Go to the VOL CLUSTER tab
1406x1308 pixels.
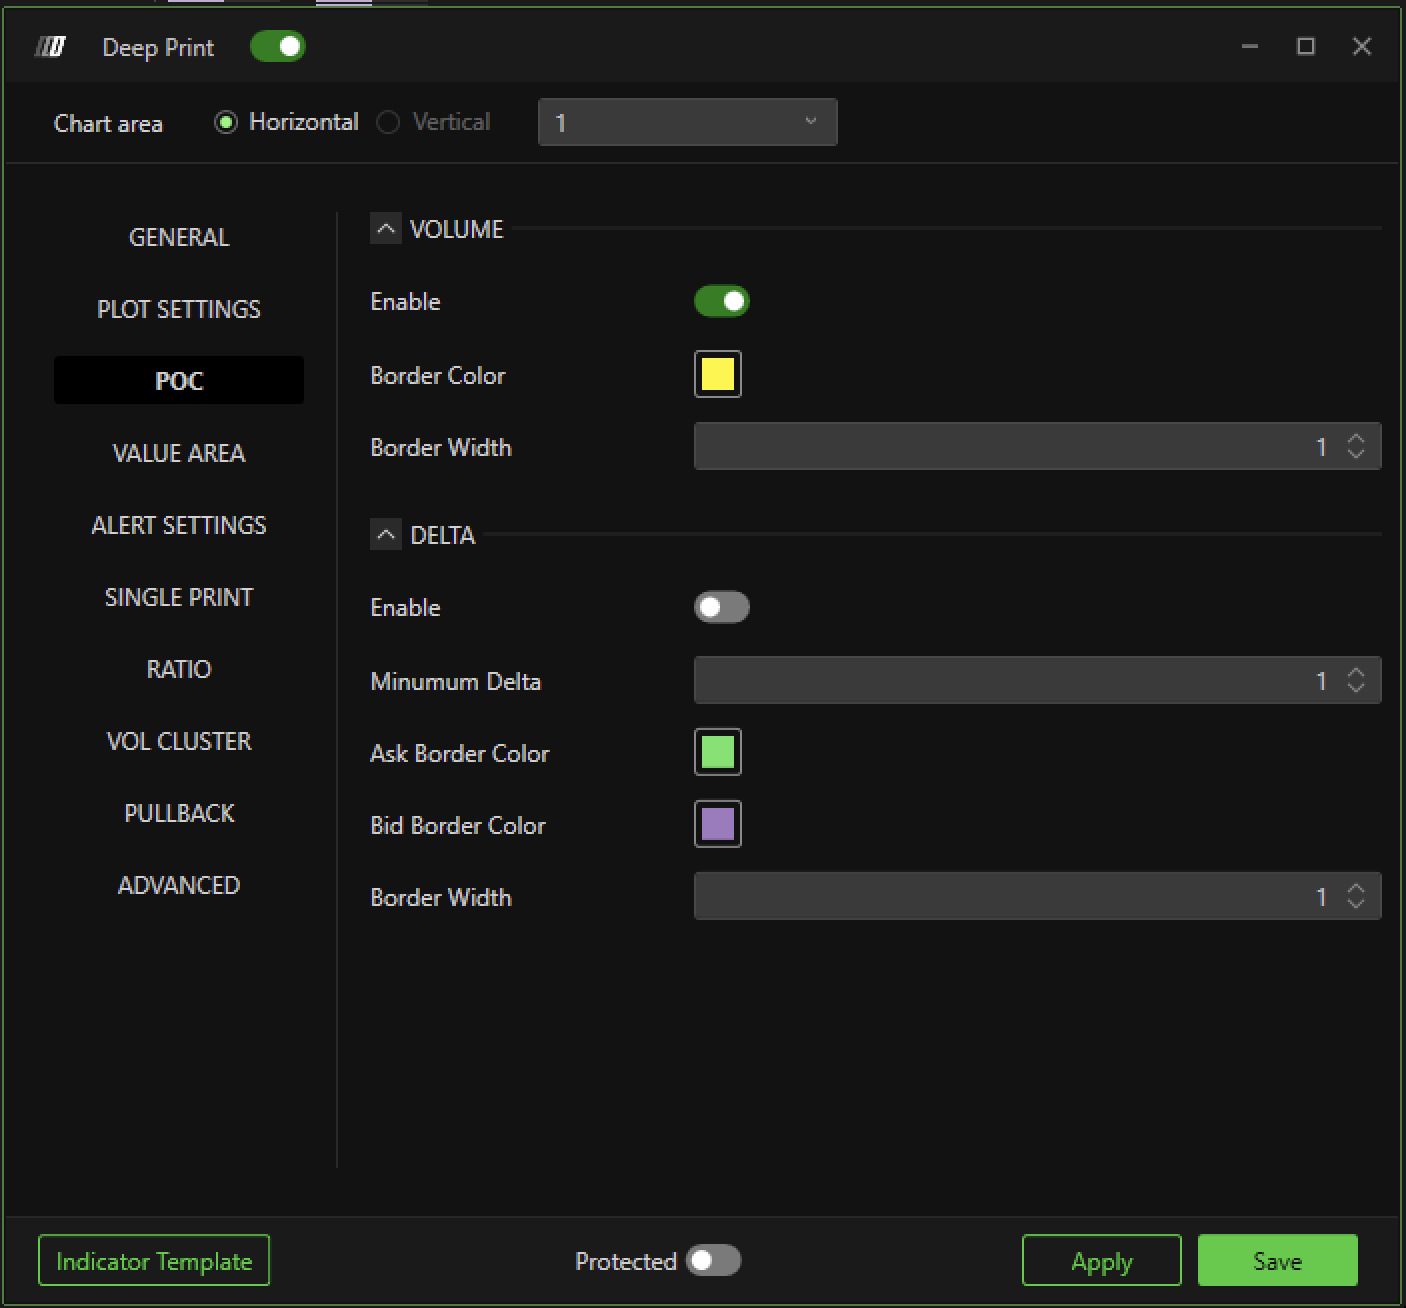(179, 741)
